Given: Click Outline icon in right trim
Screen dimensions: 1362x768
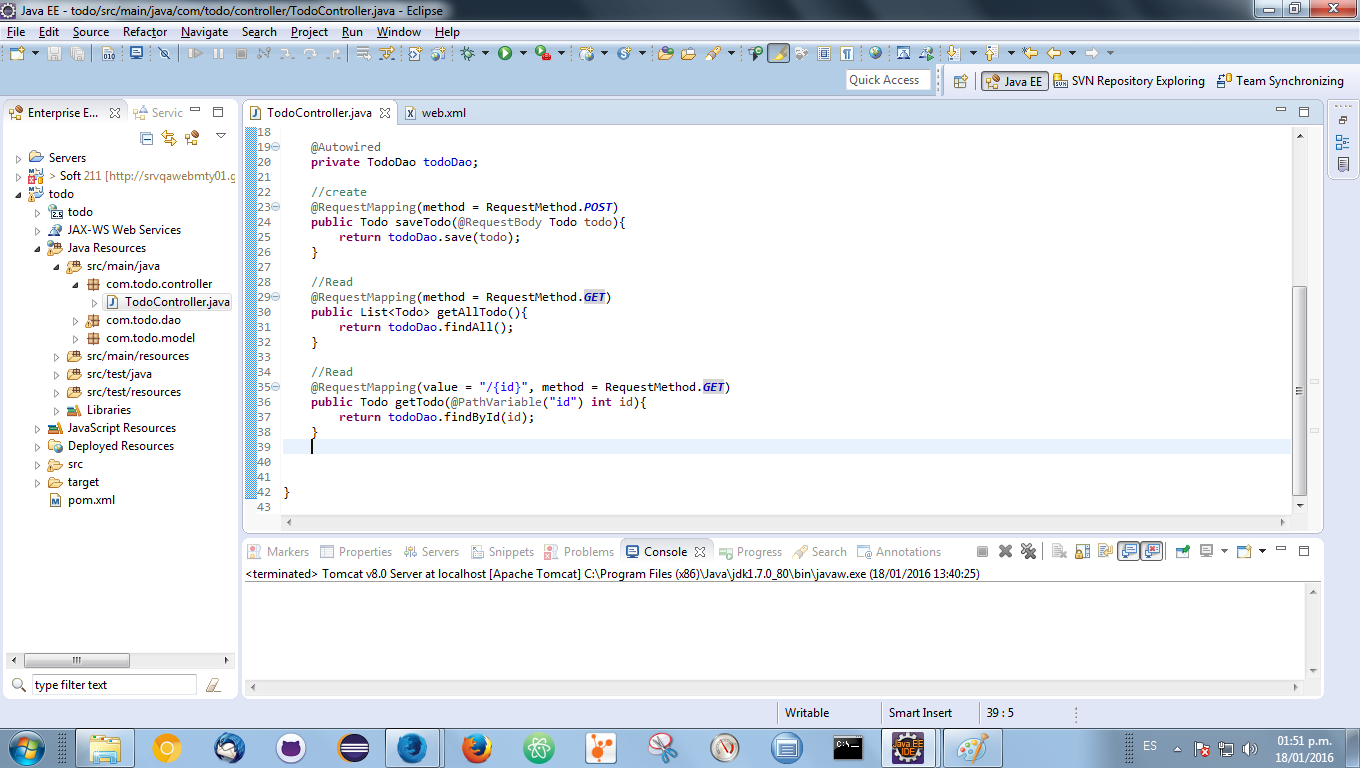Looking at the screenshot, I should (x=1343, y=142).
